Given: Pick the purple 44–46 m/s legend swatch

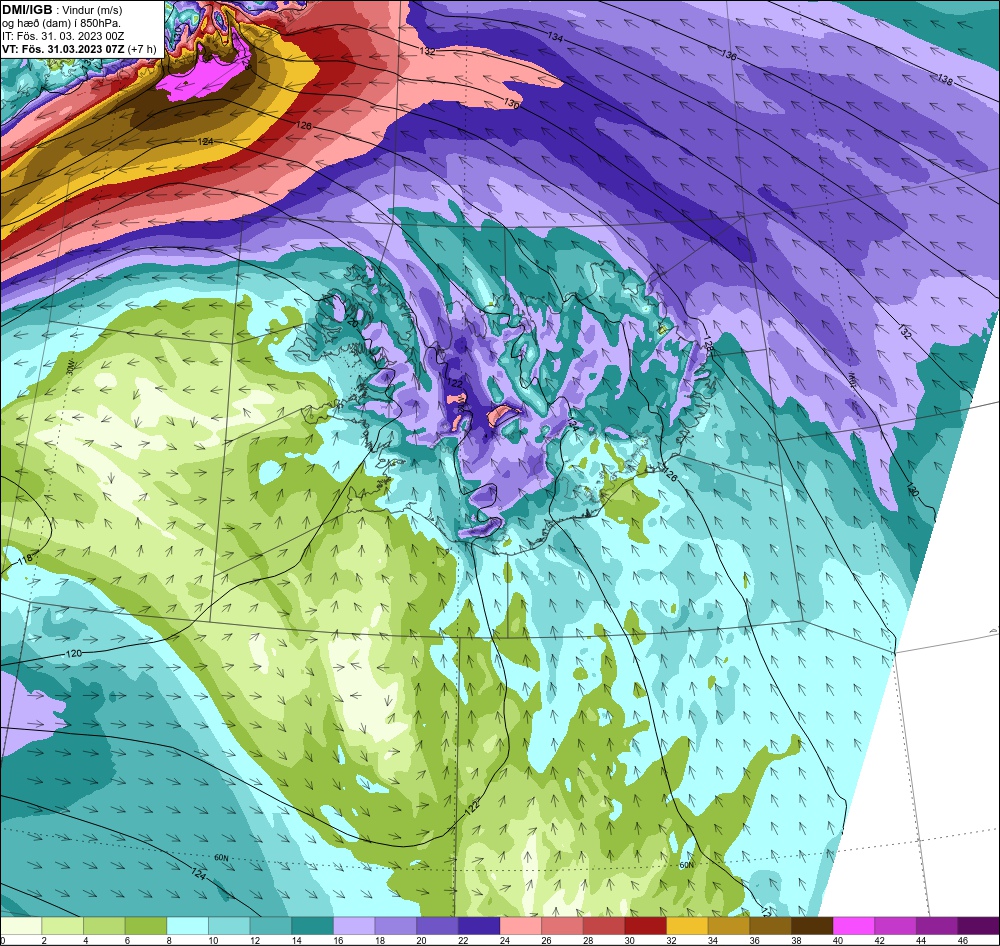Looking at the screenshot, I should click(938, 926).
